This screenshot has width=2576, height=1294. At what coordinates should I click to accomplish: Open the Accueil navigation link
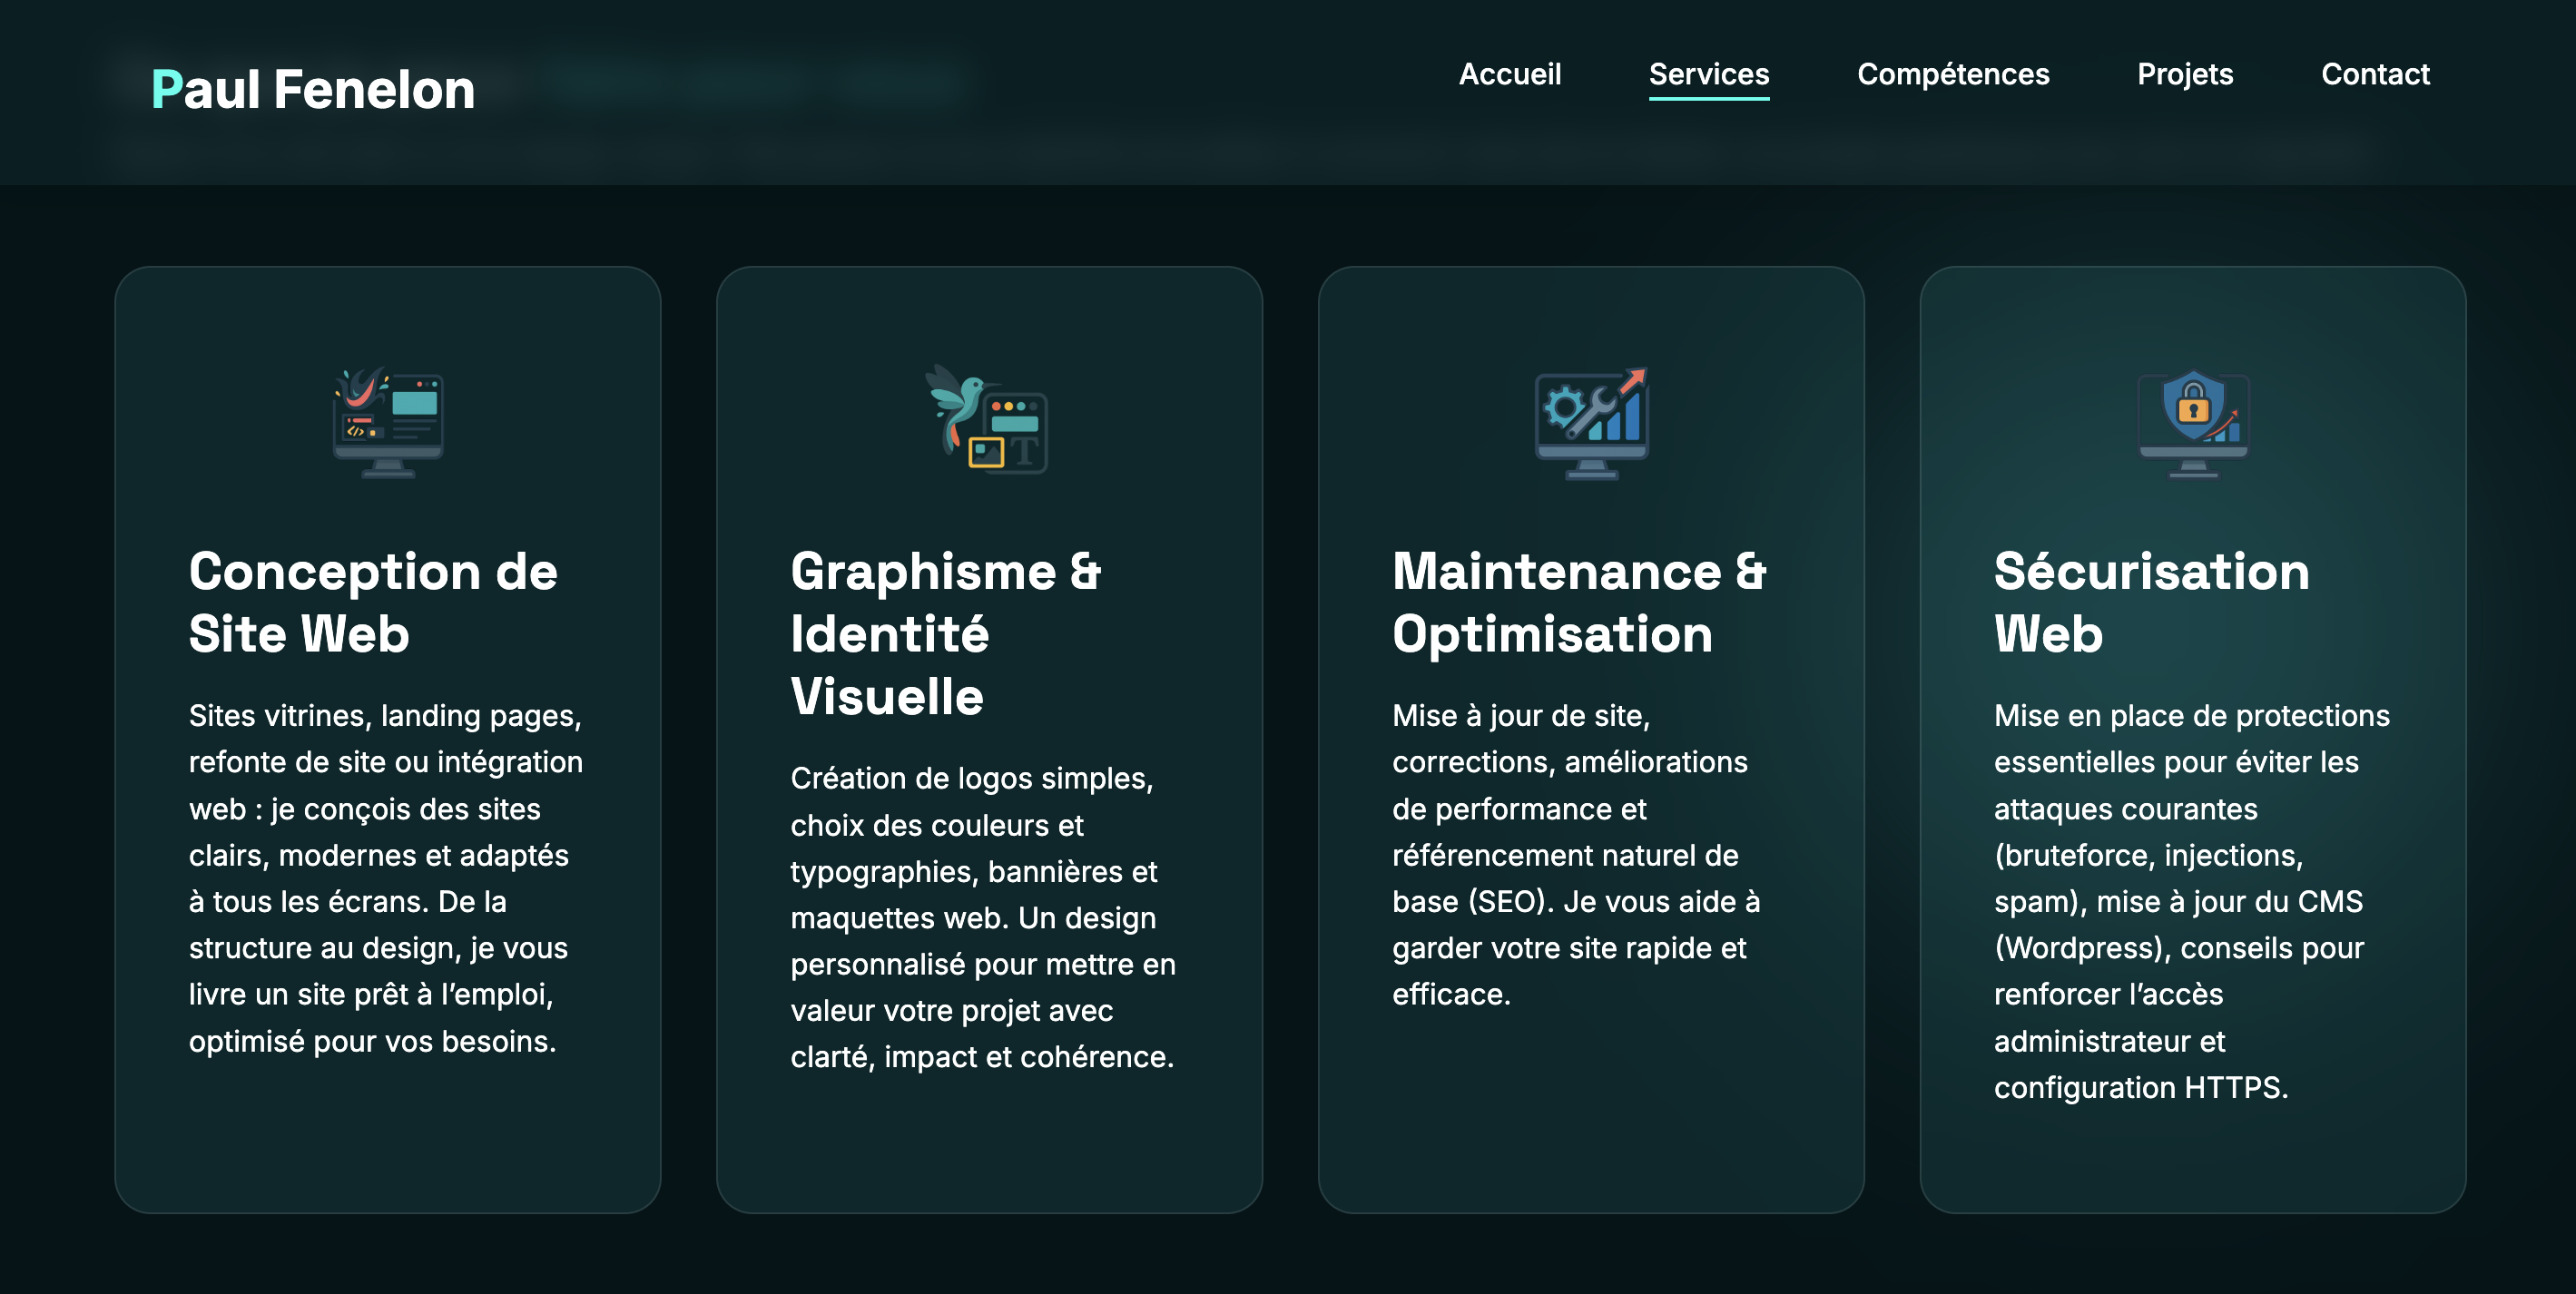[1510, 74]
